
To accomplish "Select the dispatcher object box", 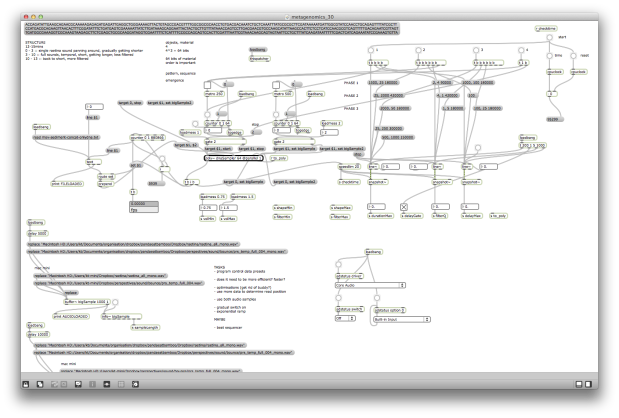I will point(259,59).
